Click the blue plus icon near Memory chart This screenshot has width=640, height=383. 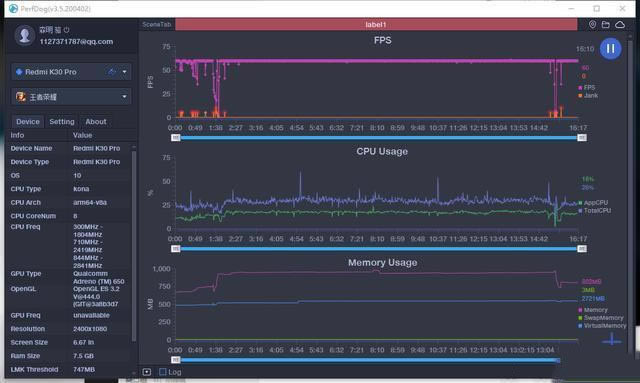(x=611, y=339)
